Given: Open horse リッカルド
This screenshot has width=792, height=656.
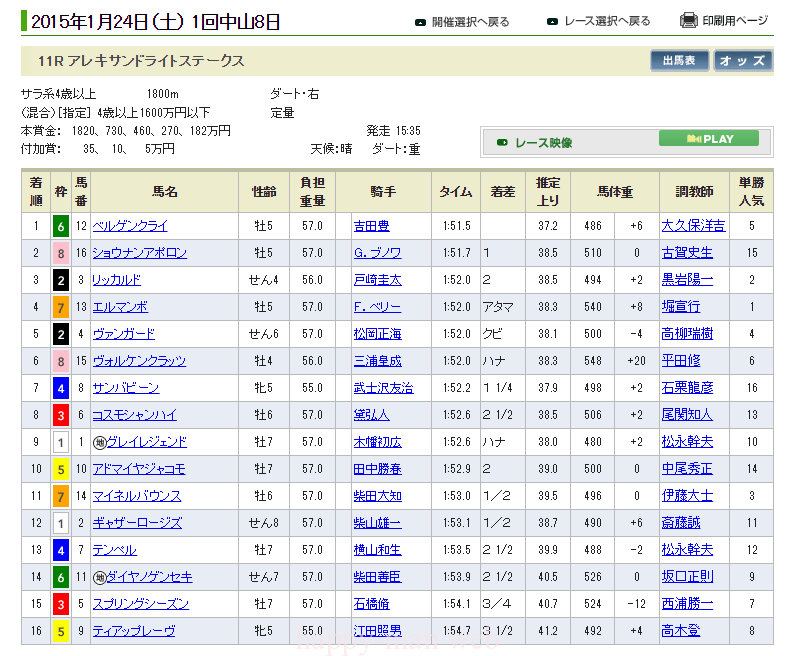Looking at the screenshot, I should [116, 280].
